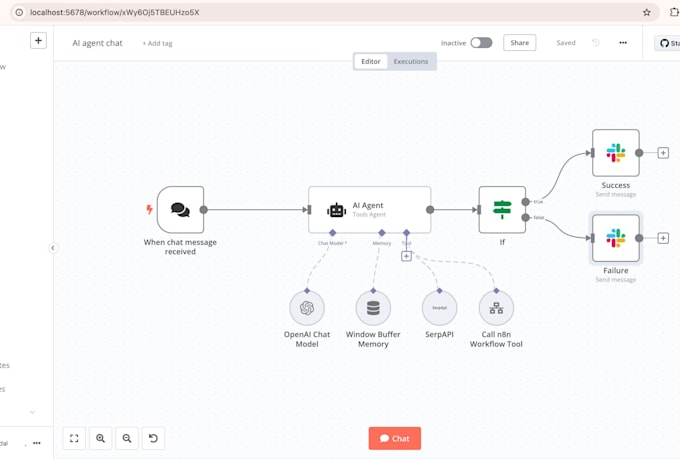This screenshot has height=459, width=680.
Task: Toggle the workflow Inactive switch
Action: [481, 43]
